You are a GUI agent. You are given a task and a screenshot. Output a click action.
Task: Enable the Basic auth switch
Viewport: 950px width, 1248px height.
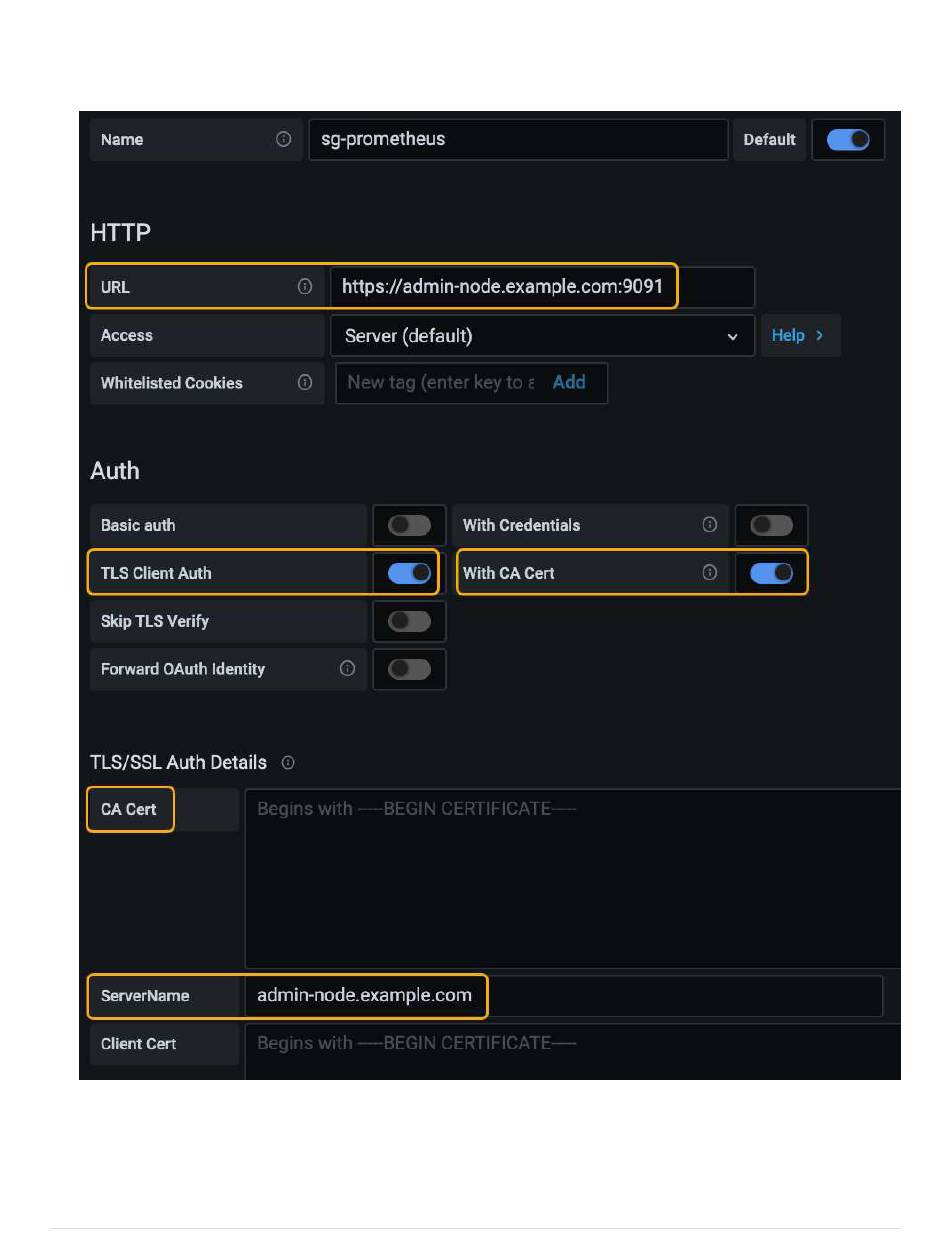(409, 525)
